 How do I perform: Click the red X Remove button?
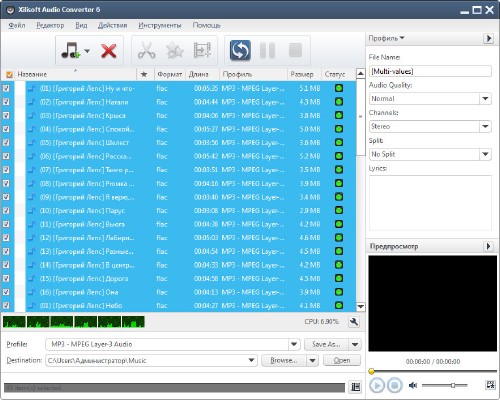pyautogui.click(x=109, y=51)
